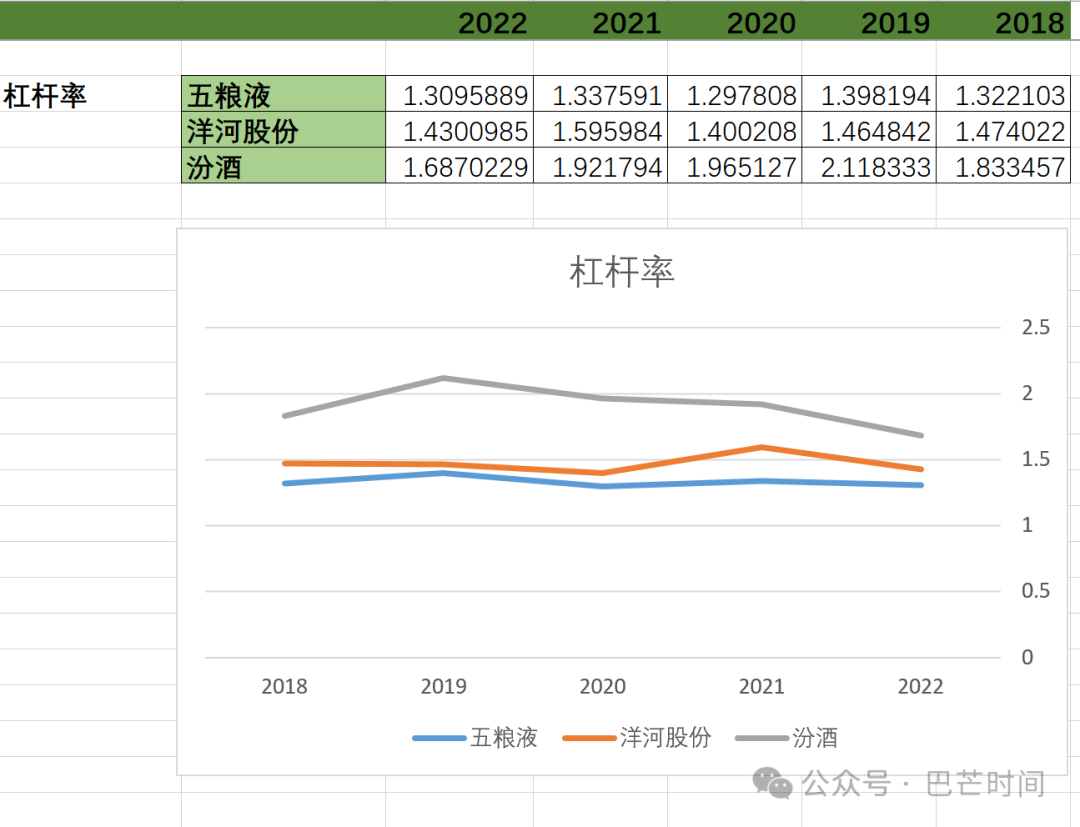Screen dimensions: 1080x827
Task: Click cell value 2.118333
Action: click(x=869, y=167)
